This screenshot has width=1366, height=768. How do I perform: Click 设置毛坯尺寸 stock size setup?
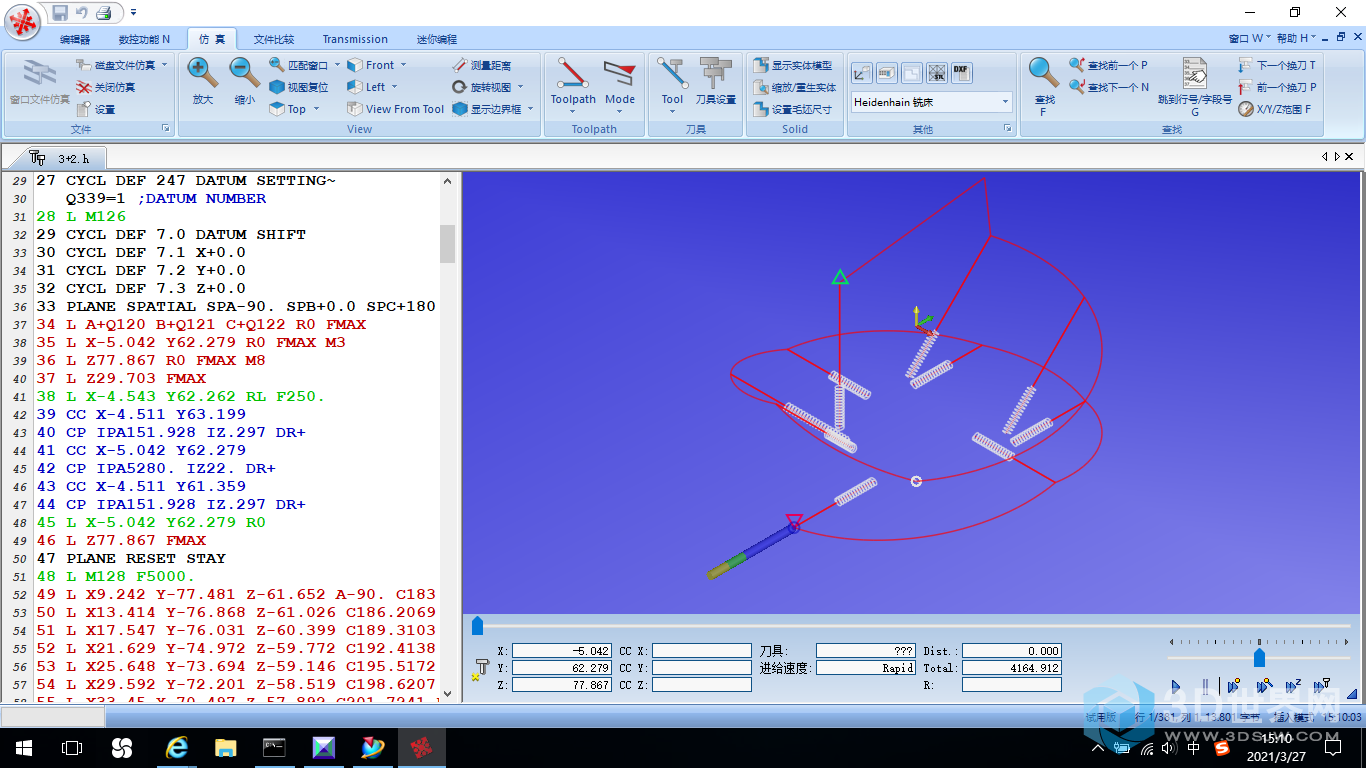(x=793, y=109)
